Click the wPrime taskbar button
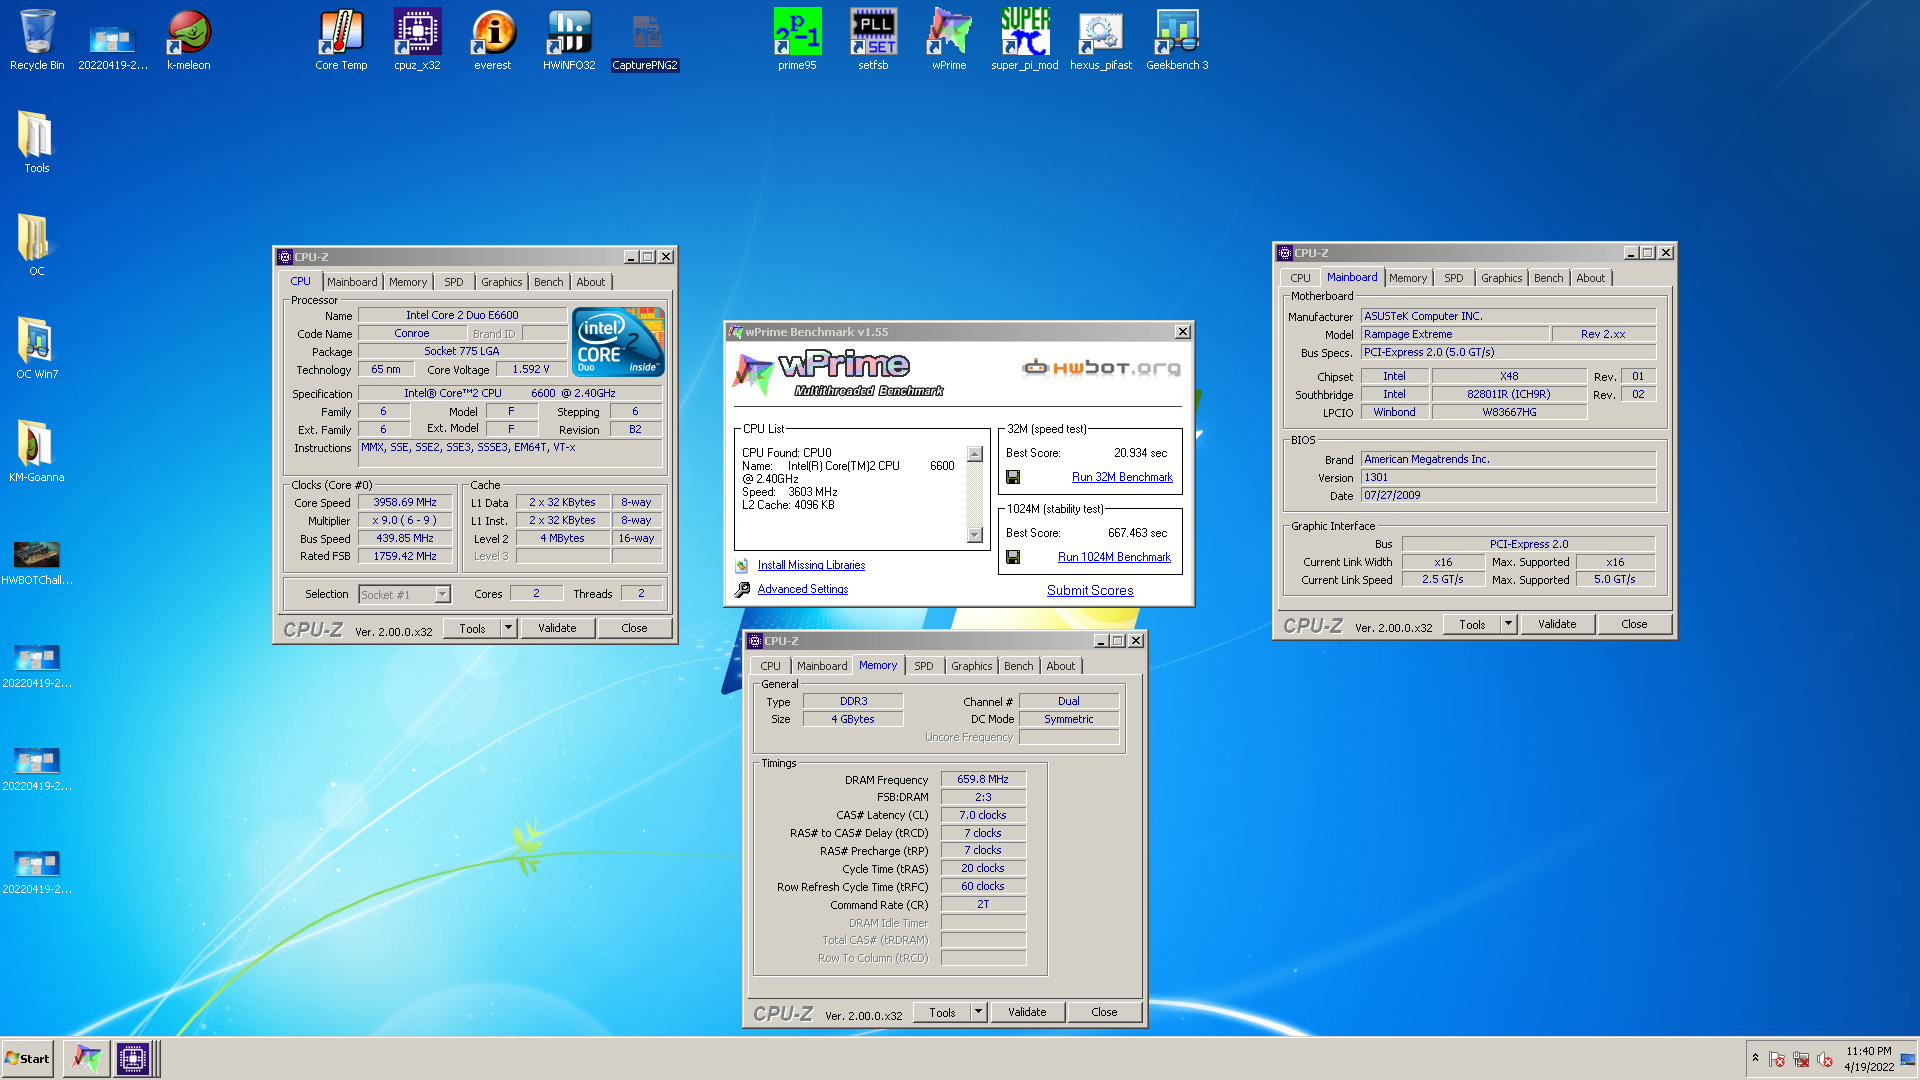The height and width of the screenshot is (1080, 1920). click(x=86, y=1058)
